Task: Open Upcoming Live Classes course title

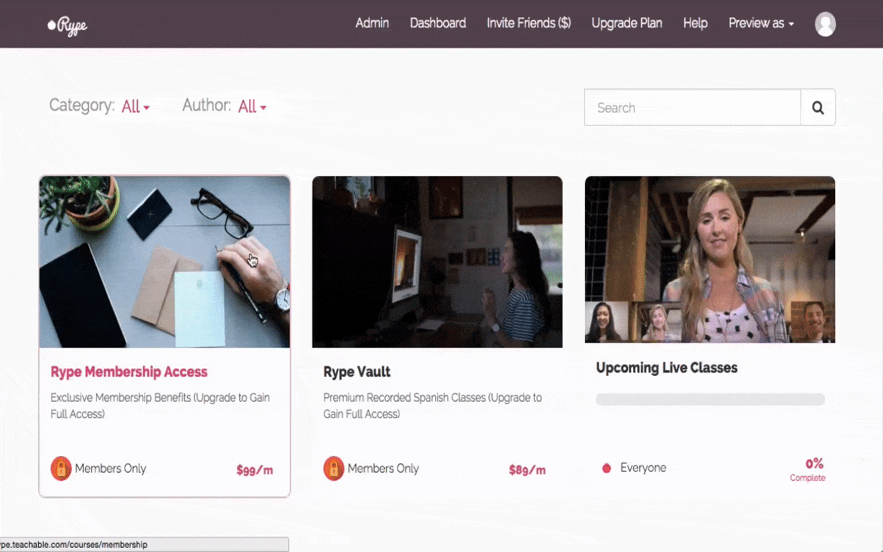Action: (x=667, y=368)
